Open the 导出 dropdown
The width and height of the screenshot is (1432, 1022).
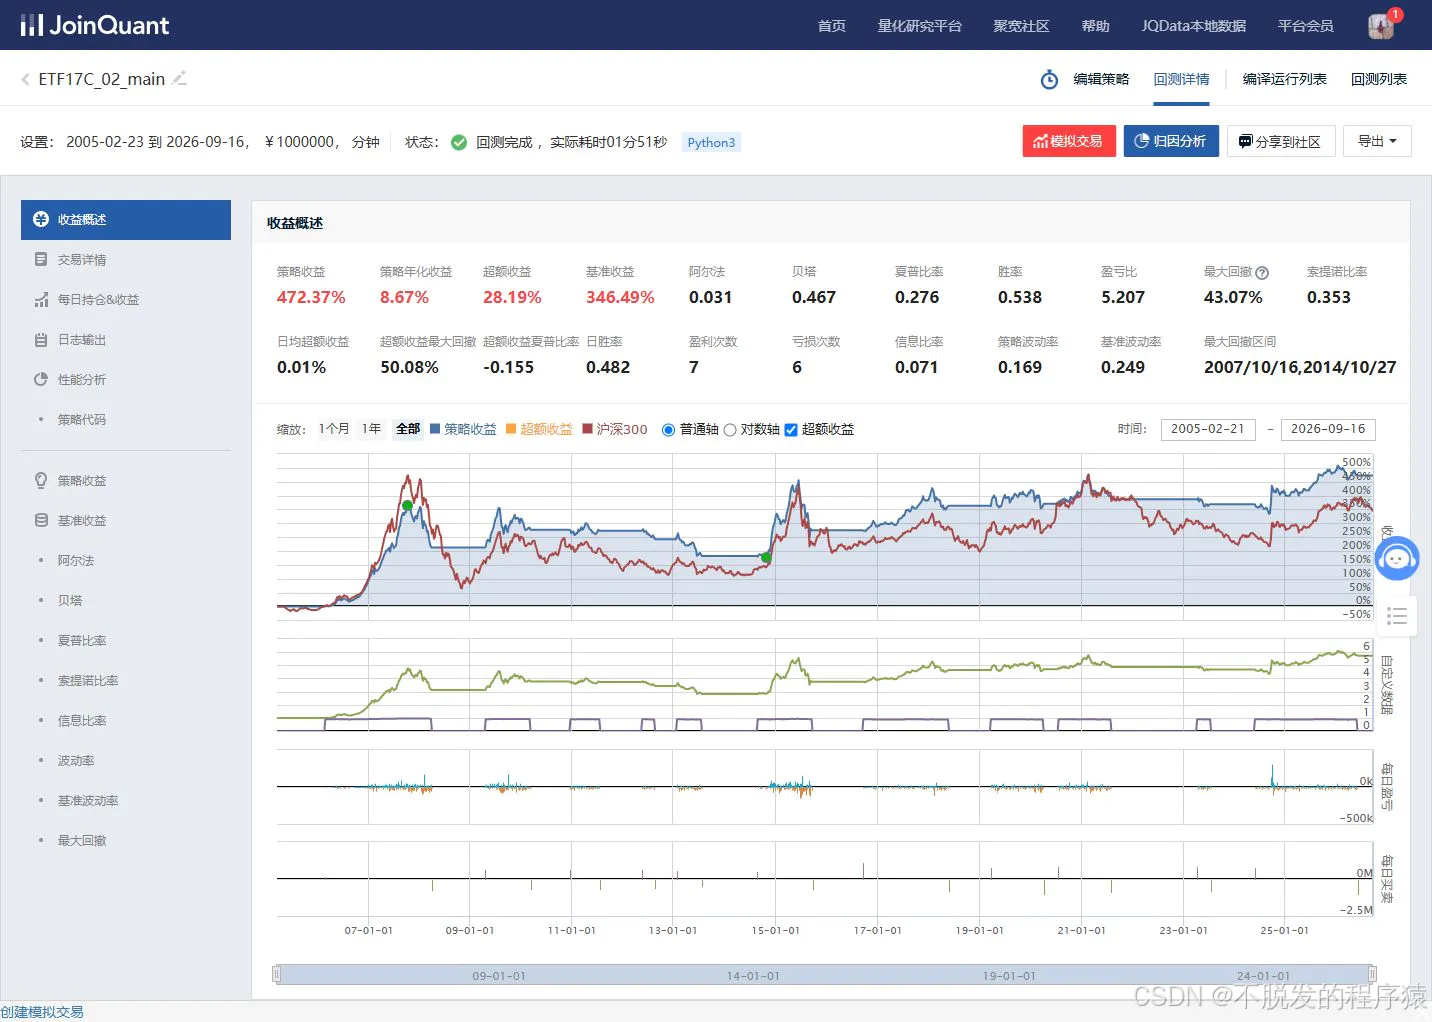(1377, 141)
